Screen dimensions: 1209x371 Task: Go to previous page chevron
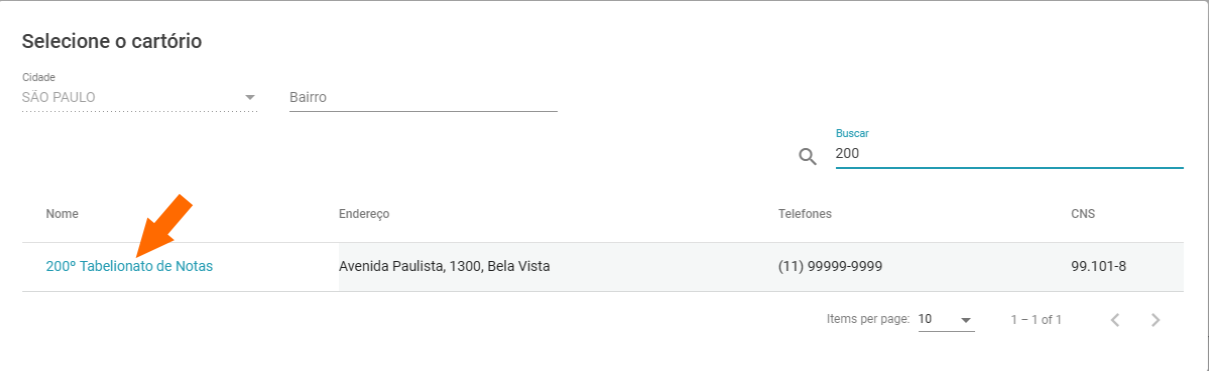[x=1115, y=320]
